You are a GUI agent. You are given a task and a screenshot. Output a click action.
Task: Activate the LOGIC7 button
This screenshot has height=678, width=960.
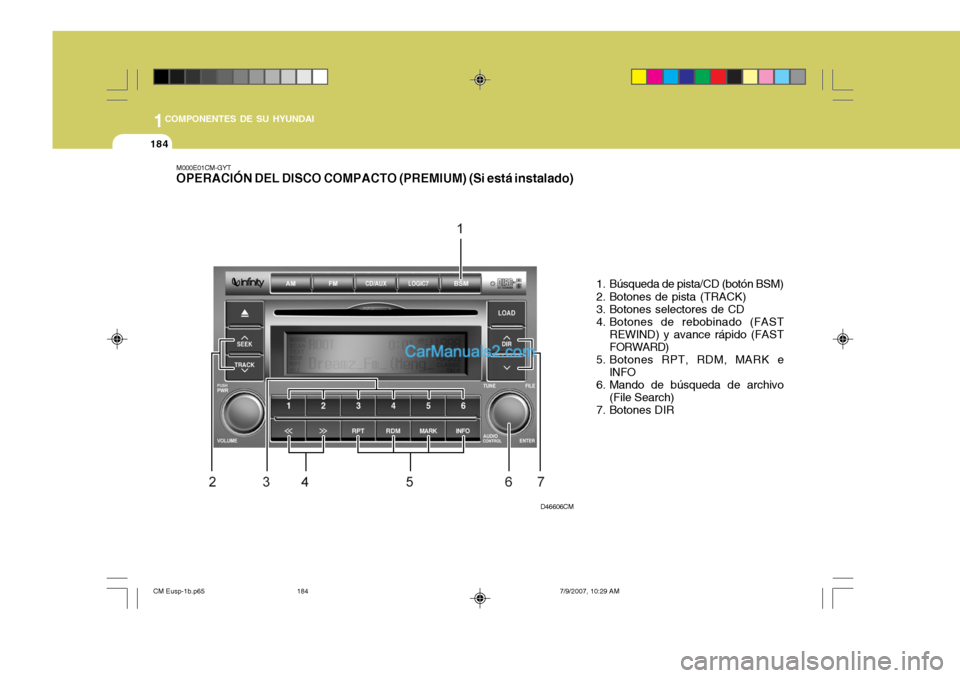coord(419,284)
